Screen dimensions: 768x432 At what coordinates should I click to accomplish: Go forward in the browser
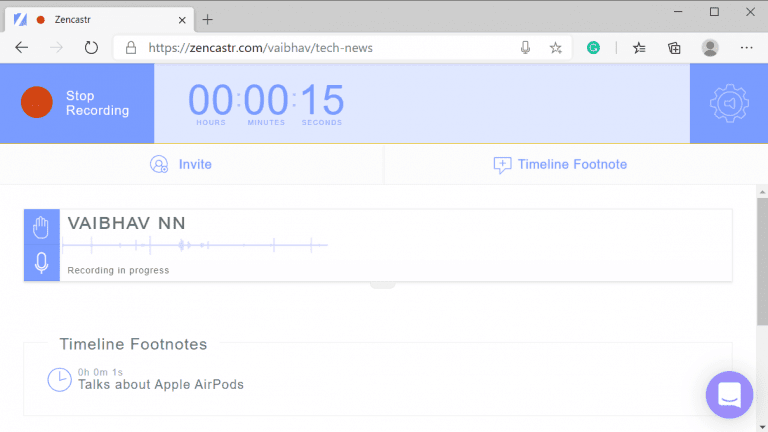(x=57, y=48)
